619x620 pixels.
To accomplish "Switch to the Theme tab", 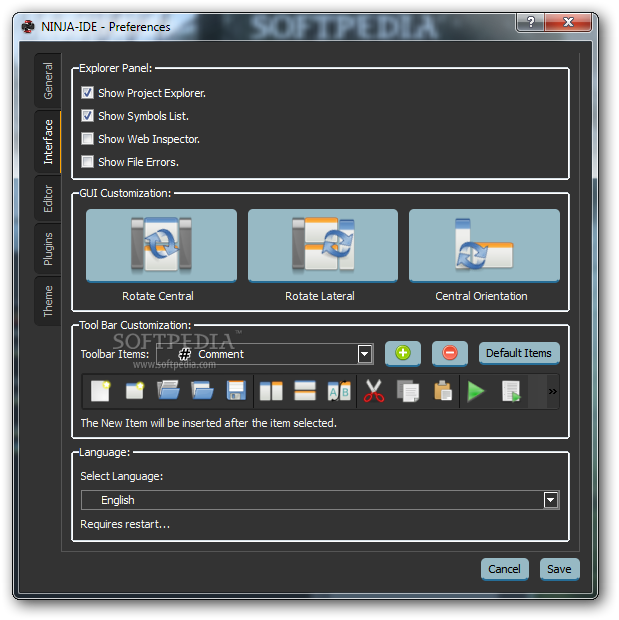I will click(48, 301).
